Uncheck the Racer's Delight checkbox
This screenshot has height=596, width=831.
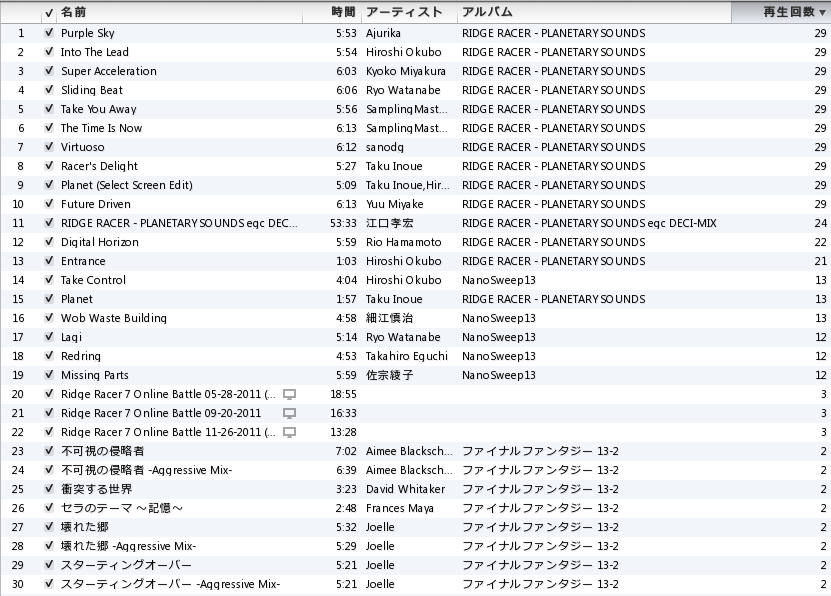point(49,166)
